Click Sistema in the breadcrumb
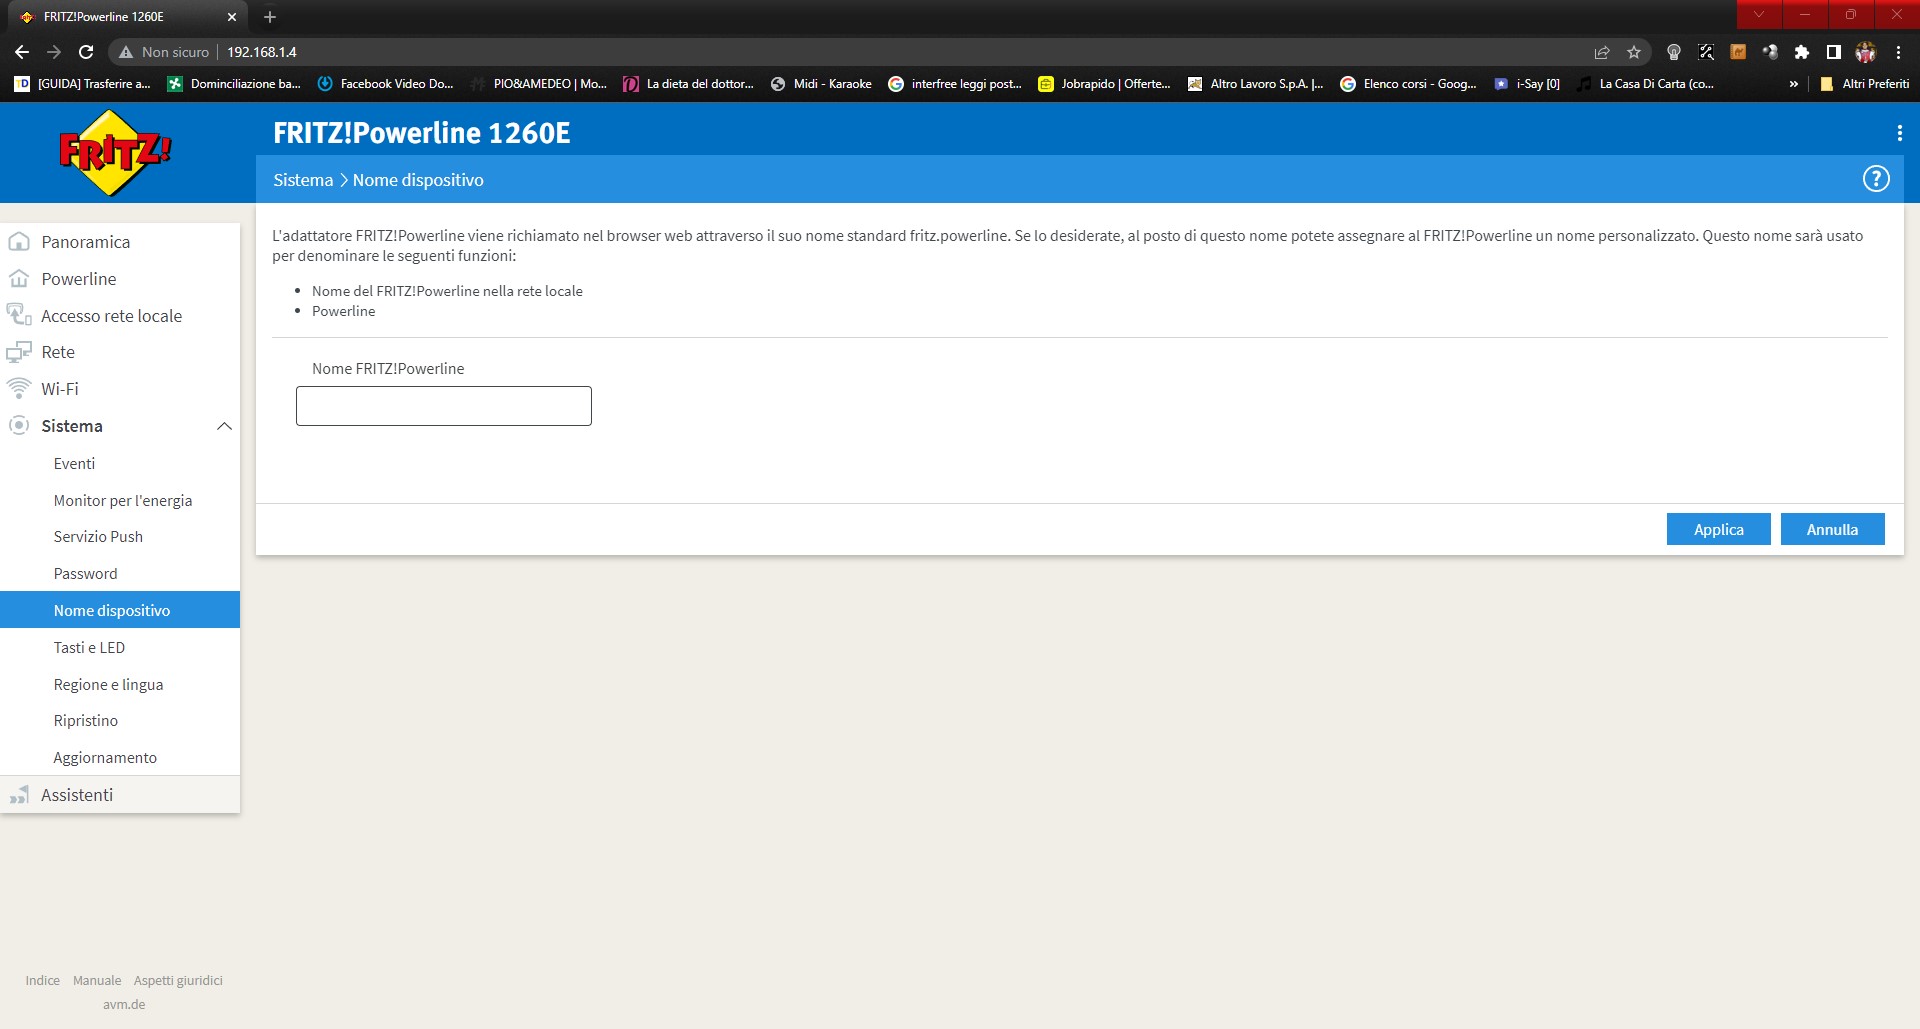The height and width of the screenshot is (1029, 1920). click(x=303, y=180)
